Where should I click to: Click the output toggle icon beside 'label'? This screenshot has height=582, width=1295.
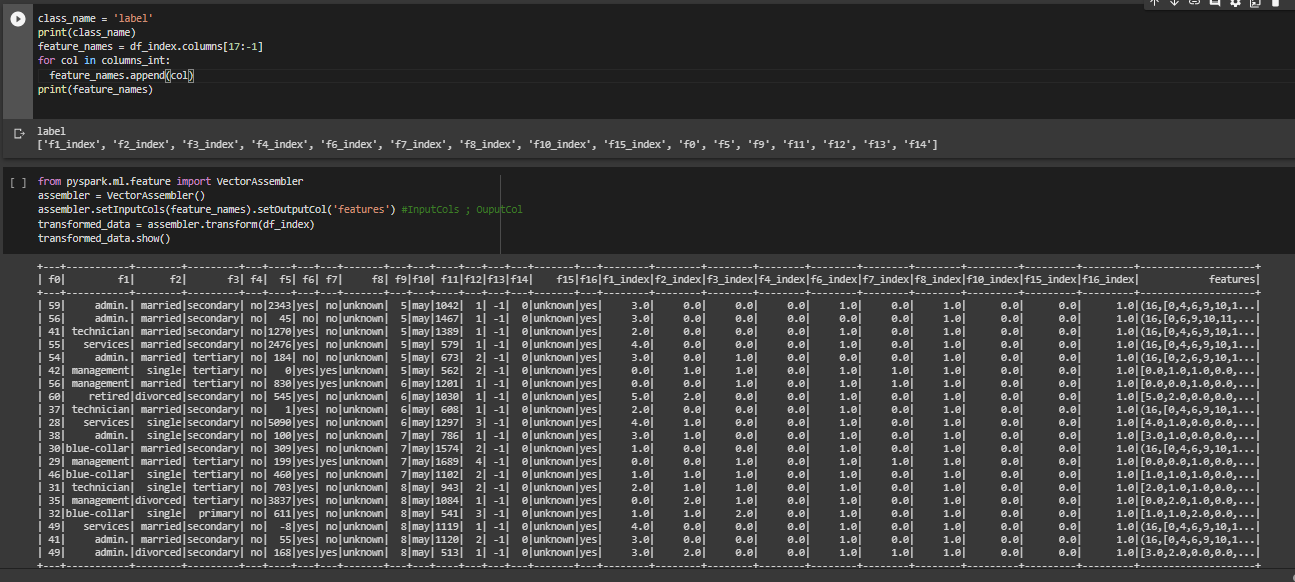tap(17, 133)
